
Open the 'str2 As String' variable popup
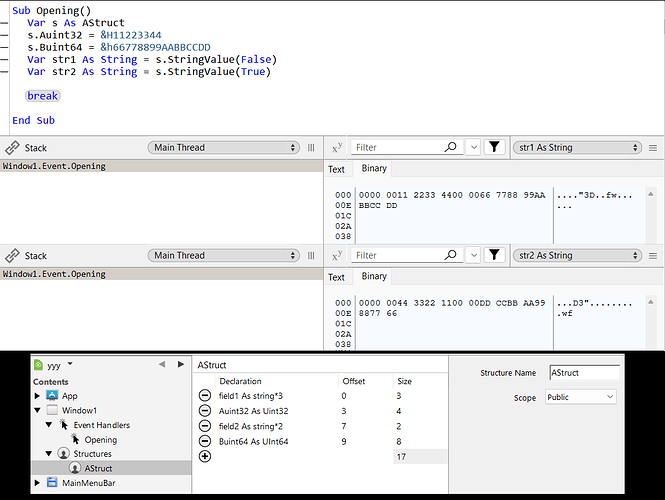pos(577,255)
